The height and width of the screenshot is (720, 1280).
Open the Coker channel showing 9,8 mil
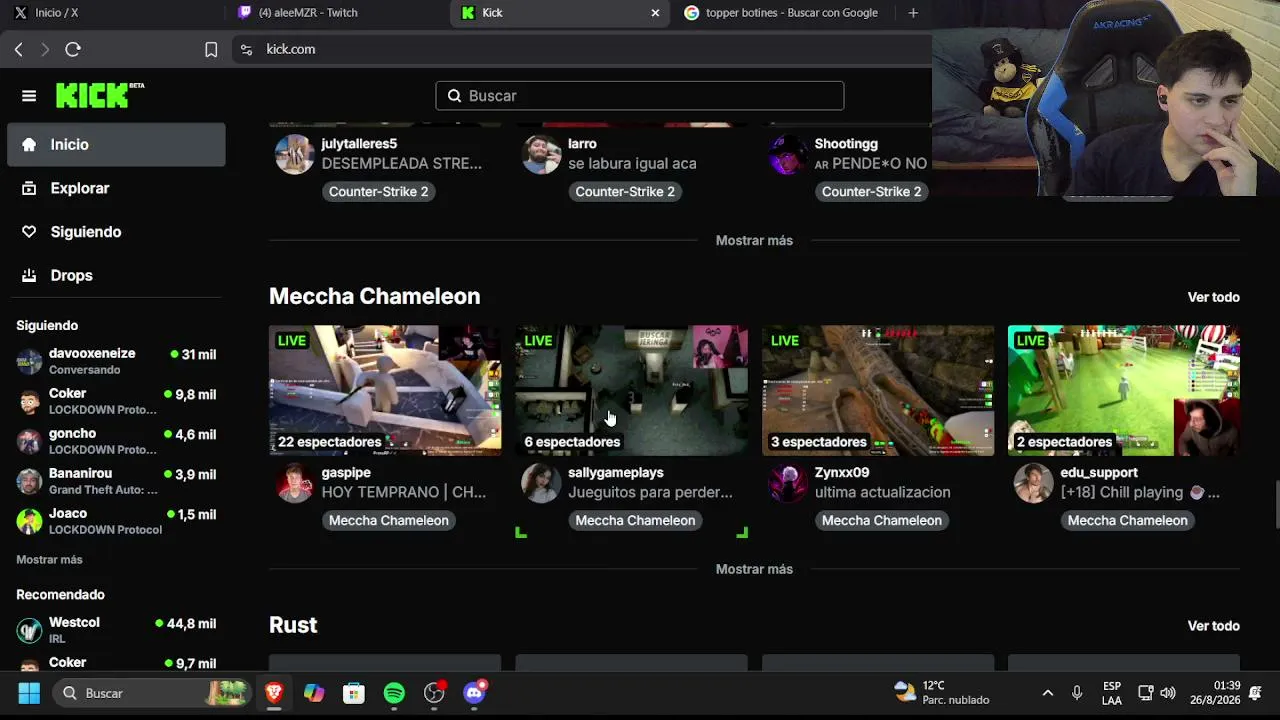[116, 401]
